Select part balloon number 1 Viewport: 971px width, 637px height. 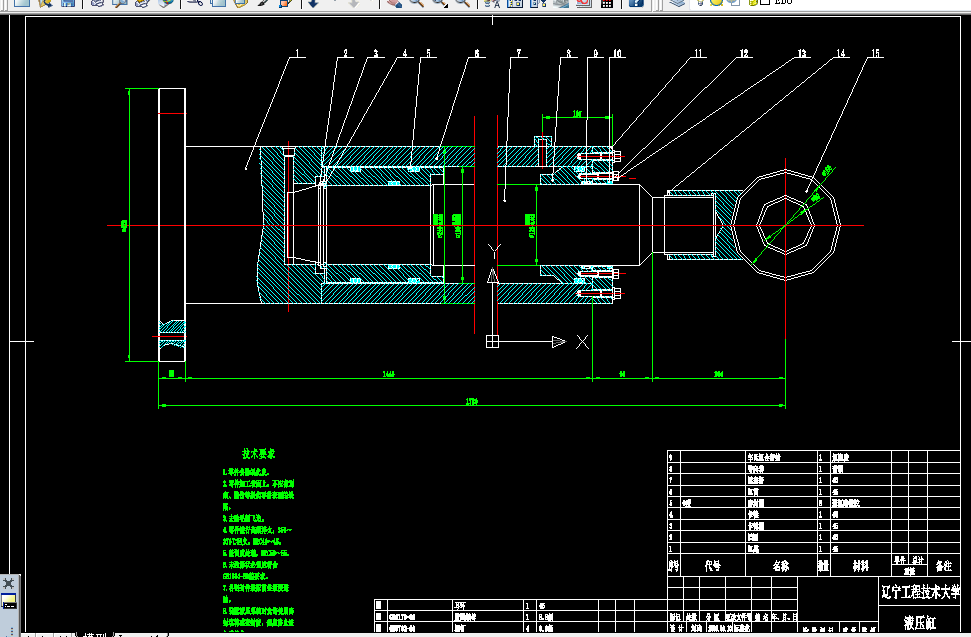[297, 53]
